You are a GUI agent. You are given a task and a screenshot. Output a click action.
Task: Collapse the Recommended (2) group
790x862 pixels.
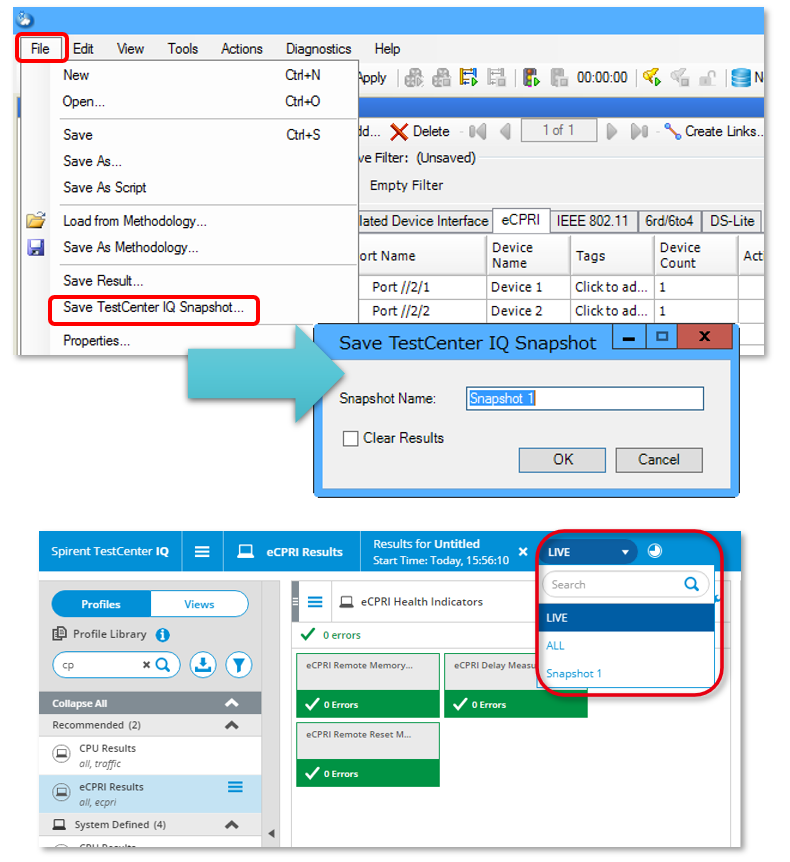[x=232, y=725]
